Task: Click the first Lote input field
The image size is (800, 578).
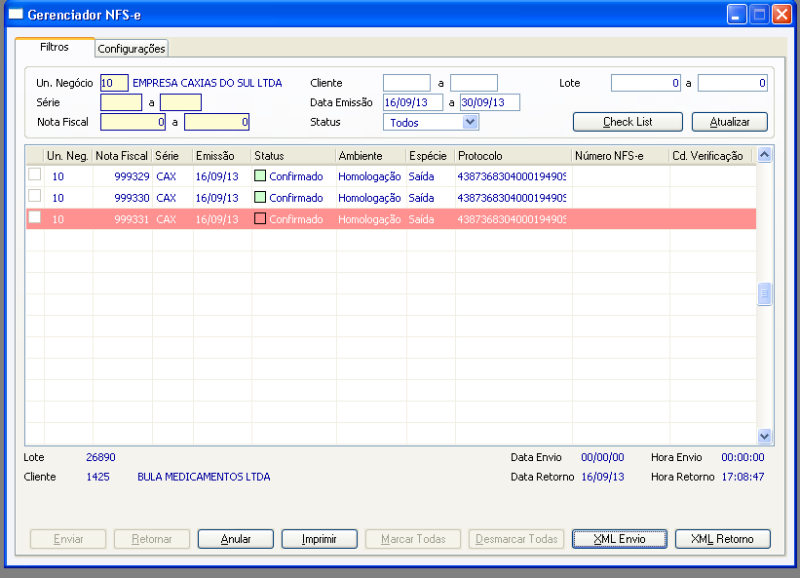Action: point(646,83)
